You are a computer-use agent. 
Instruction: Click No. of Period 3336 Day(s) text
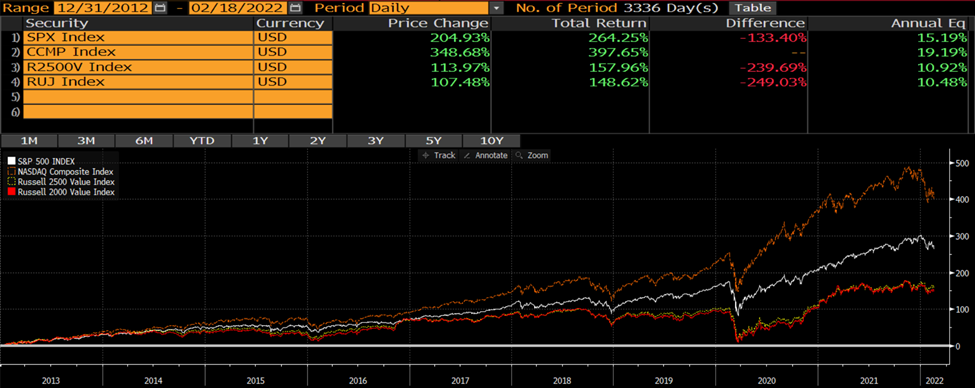point(617,8)
